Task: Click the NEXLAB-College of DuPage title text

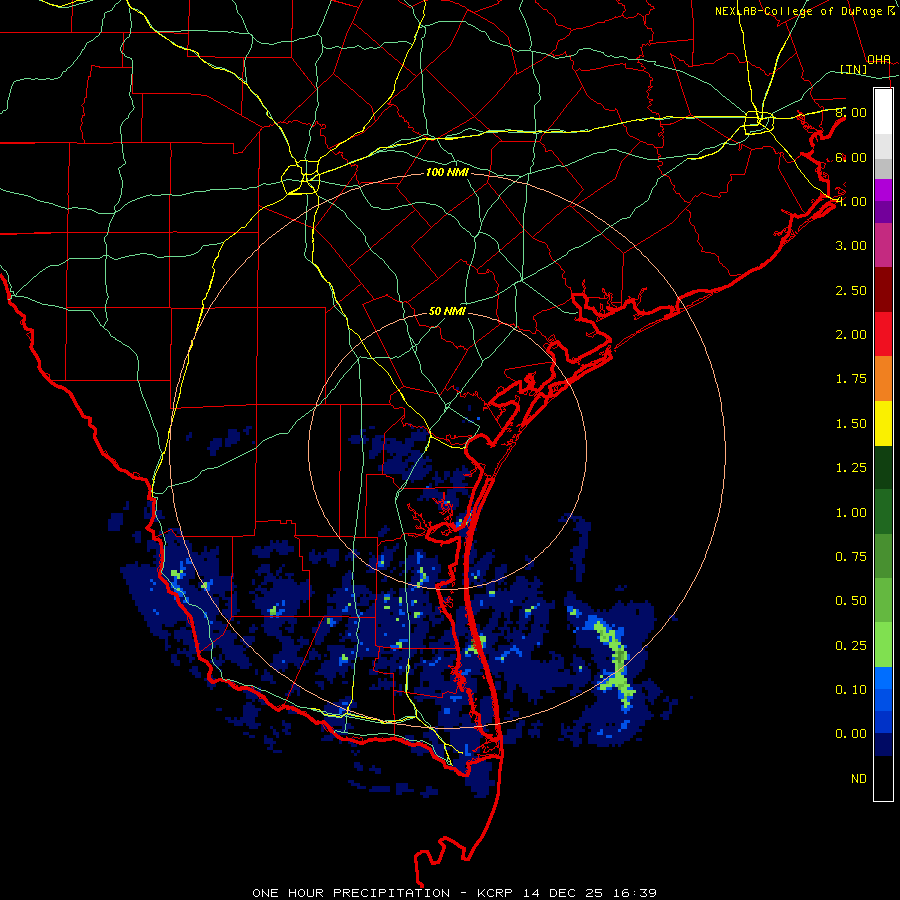Action: (x=798, y=11)
